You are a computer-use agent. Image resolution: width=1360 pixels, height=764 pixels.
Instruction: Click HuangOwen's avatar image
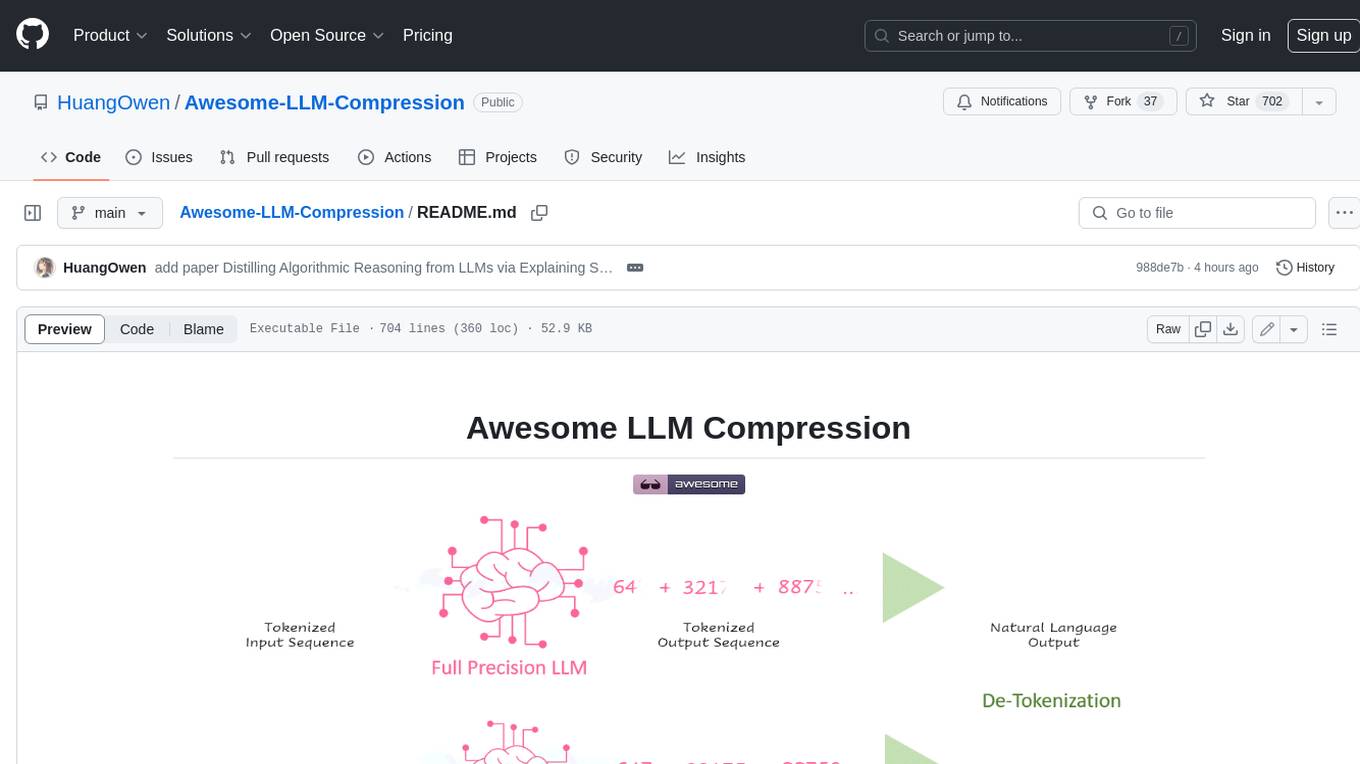[44, 268]
